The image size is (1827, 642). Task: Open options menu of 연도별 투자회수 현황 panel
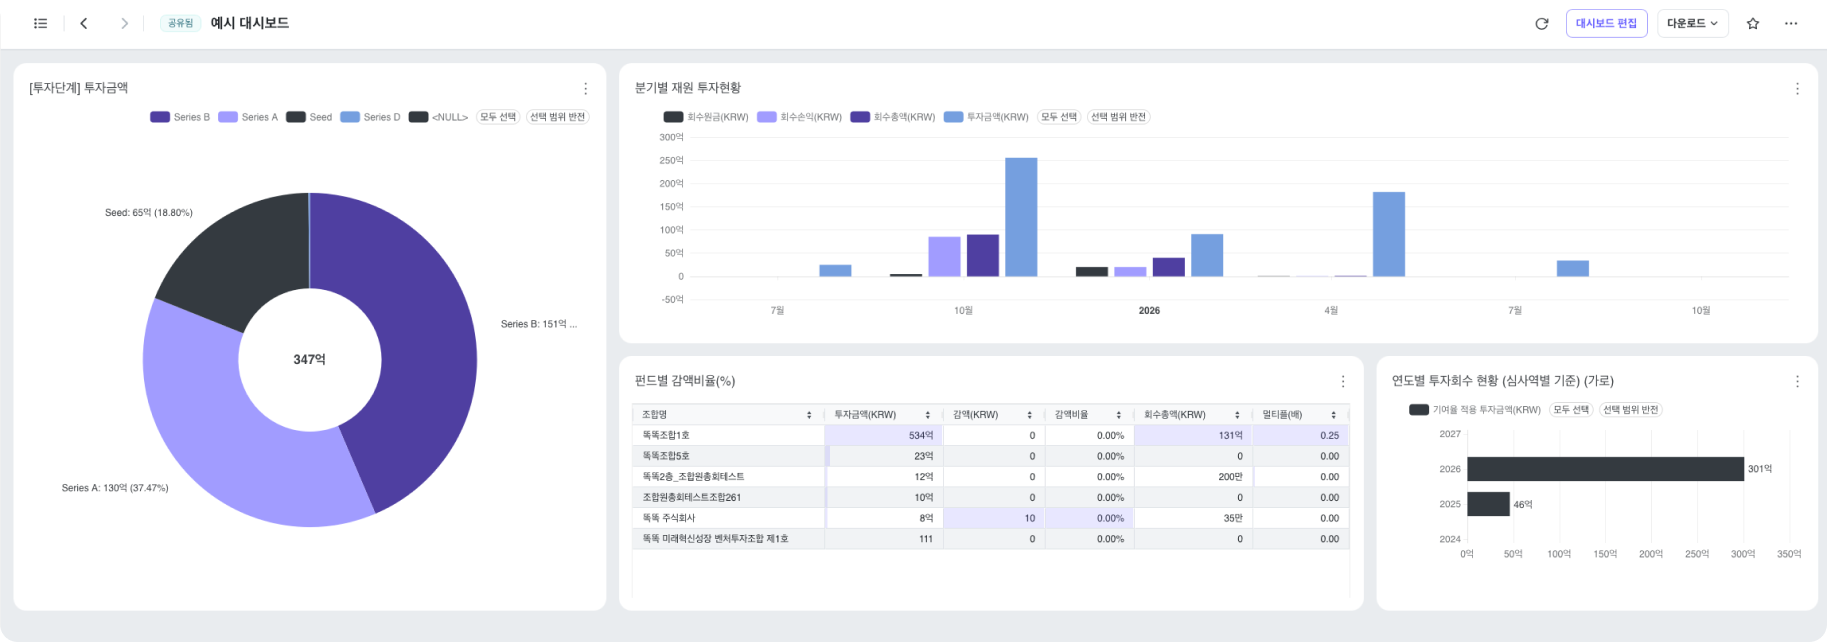click(1797, 381)
